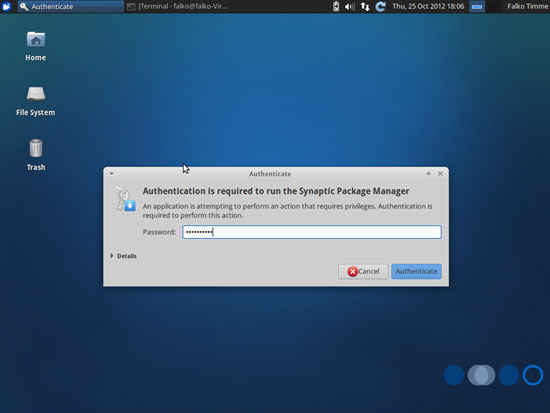Focus the Password input field
The width and height of the screenshot is (550, 413).
[x=312, y=232]
